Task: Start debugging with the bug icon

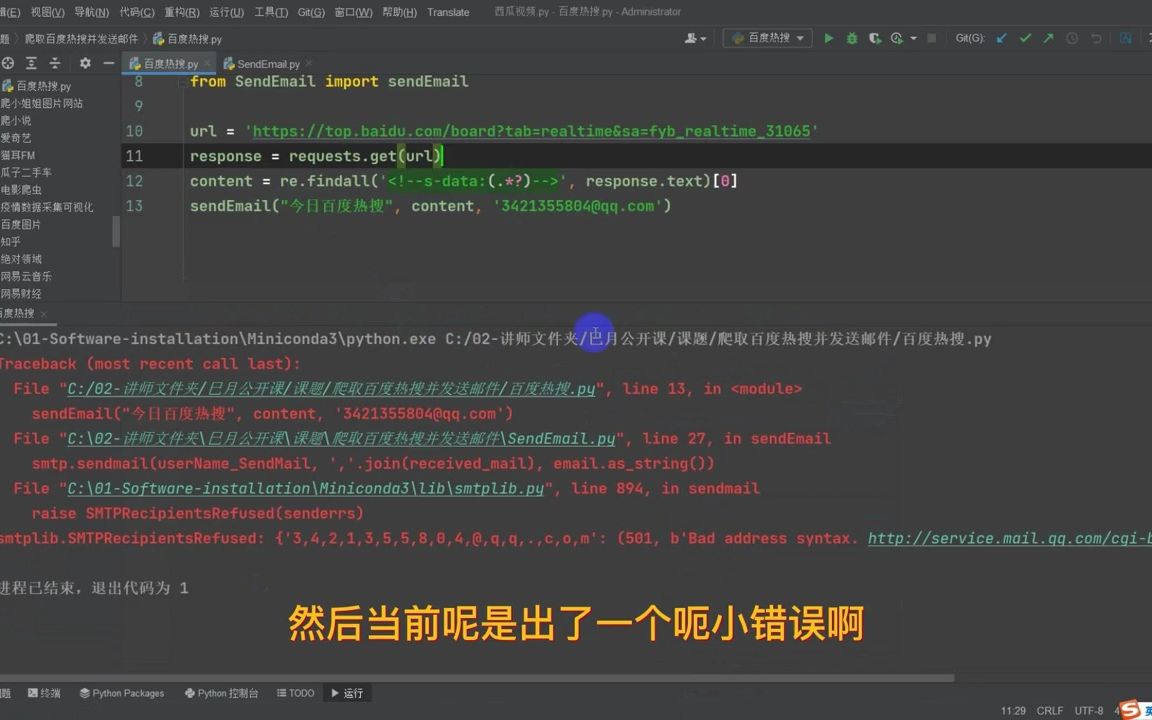Action: pyautogui.click(x=851, y=37)
